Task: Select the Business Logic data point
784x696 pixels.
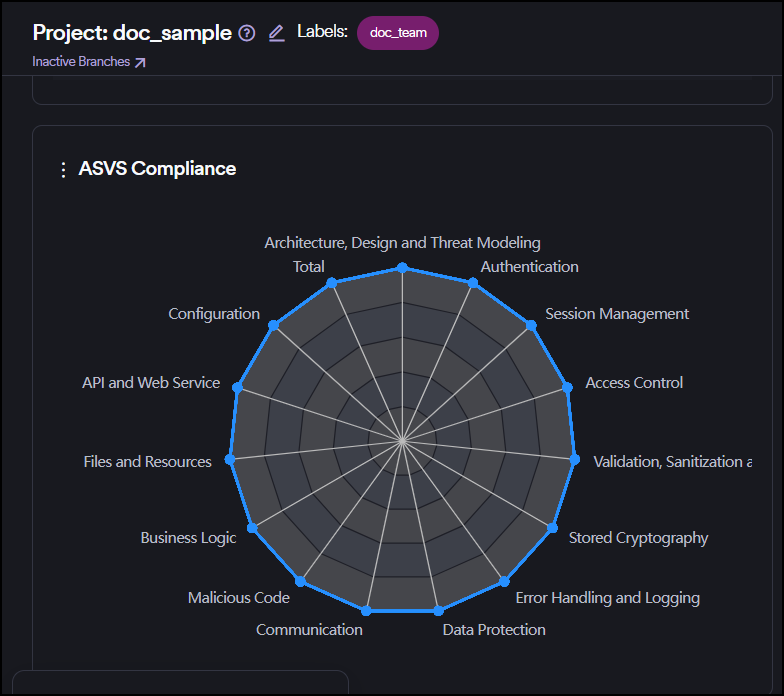Action: pos(252,527)
